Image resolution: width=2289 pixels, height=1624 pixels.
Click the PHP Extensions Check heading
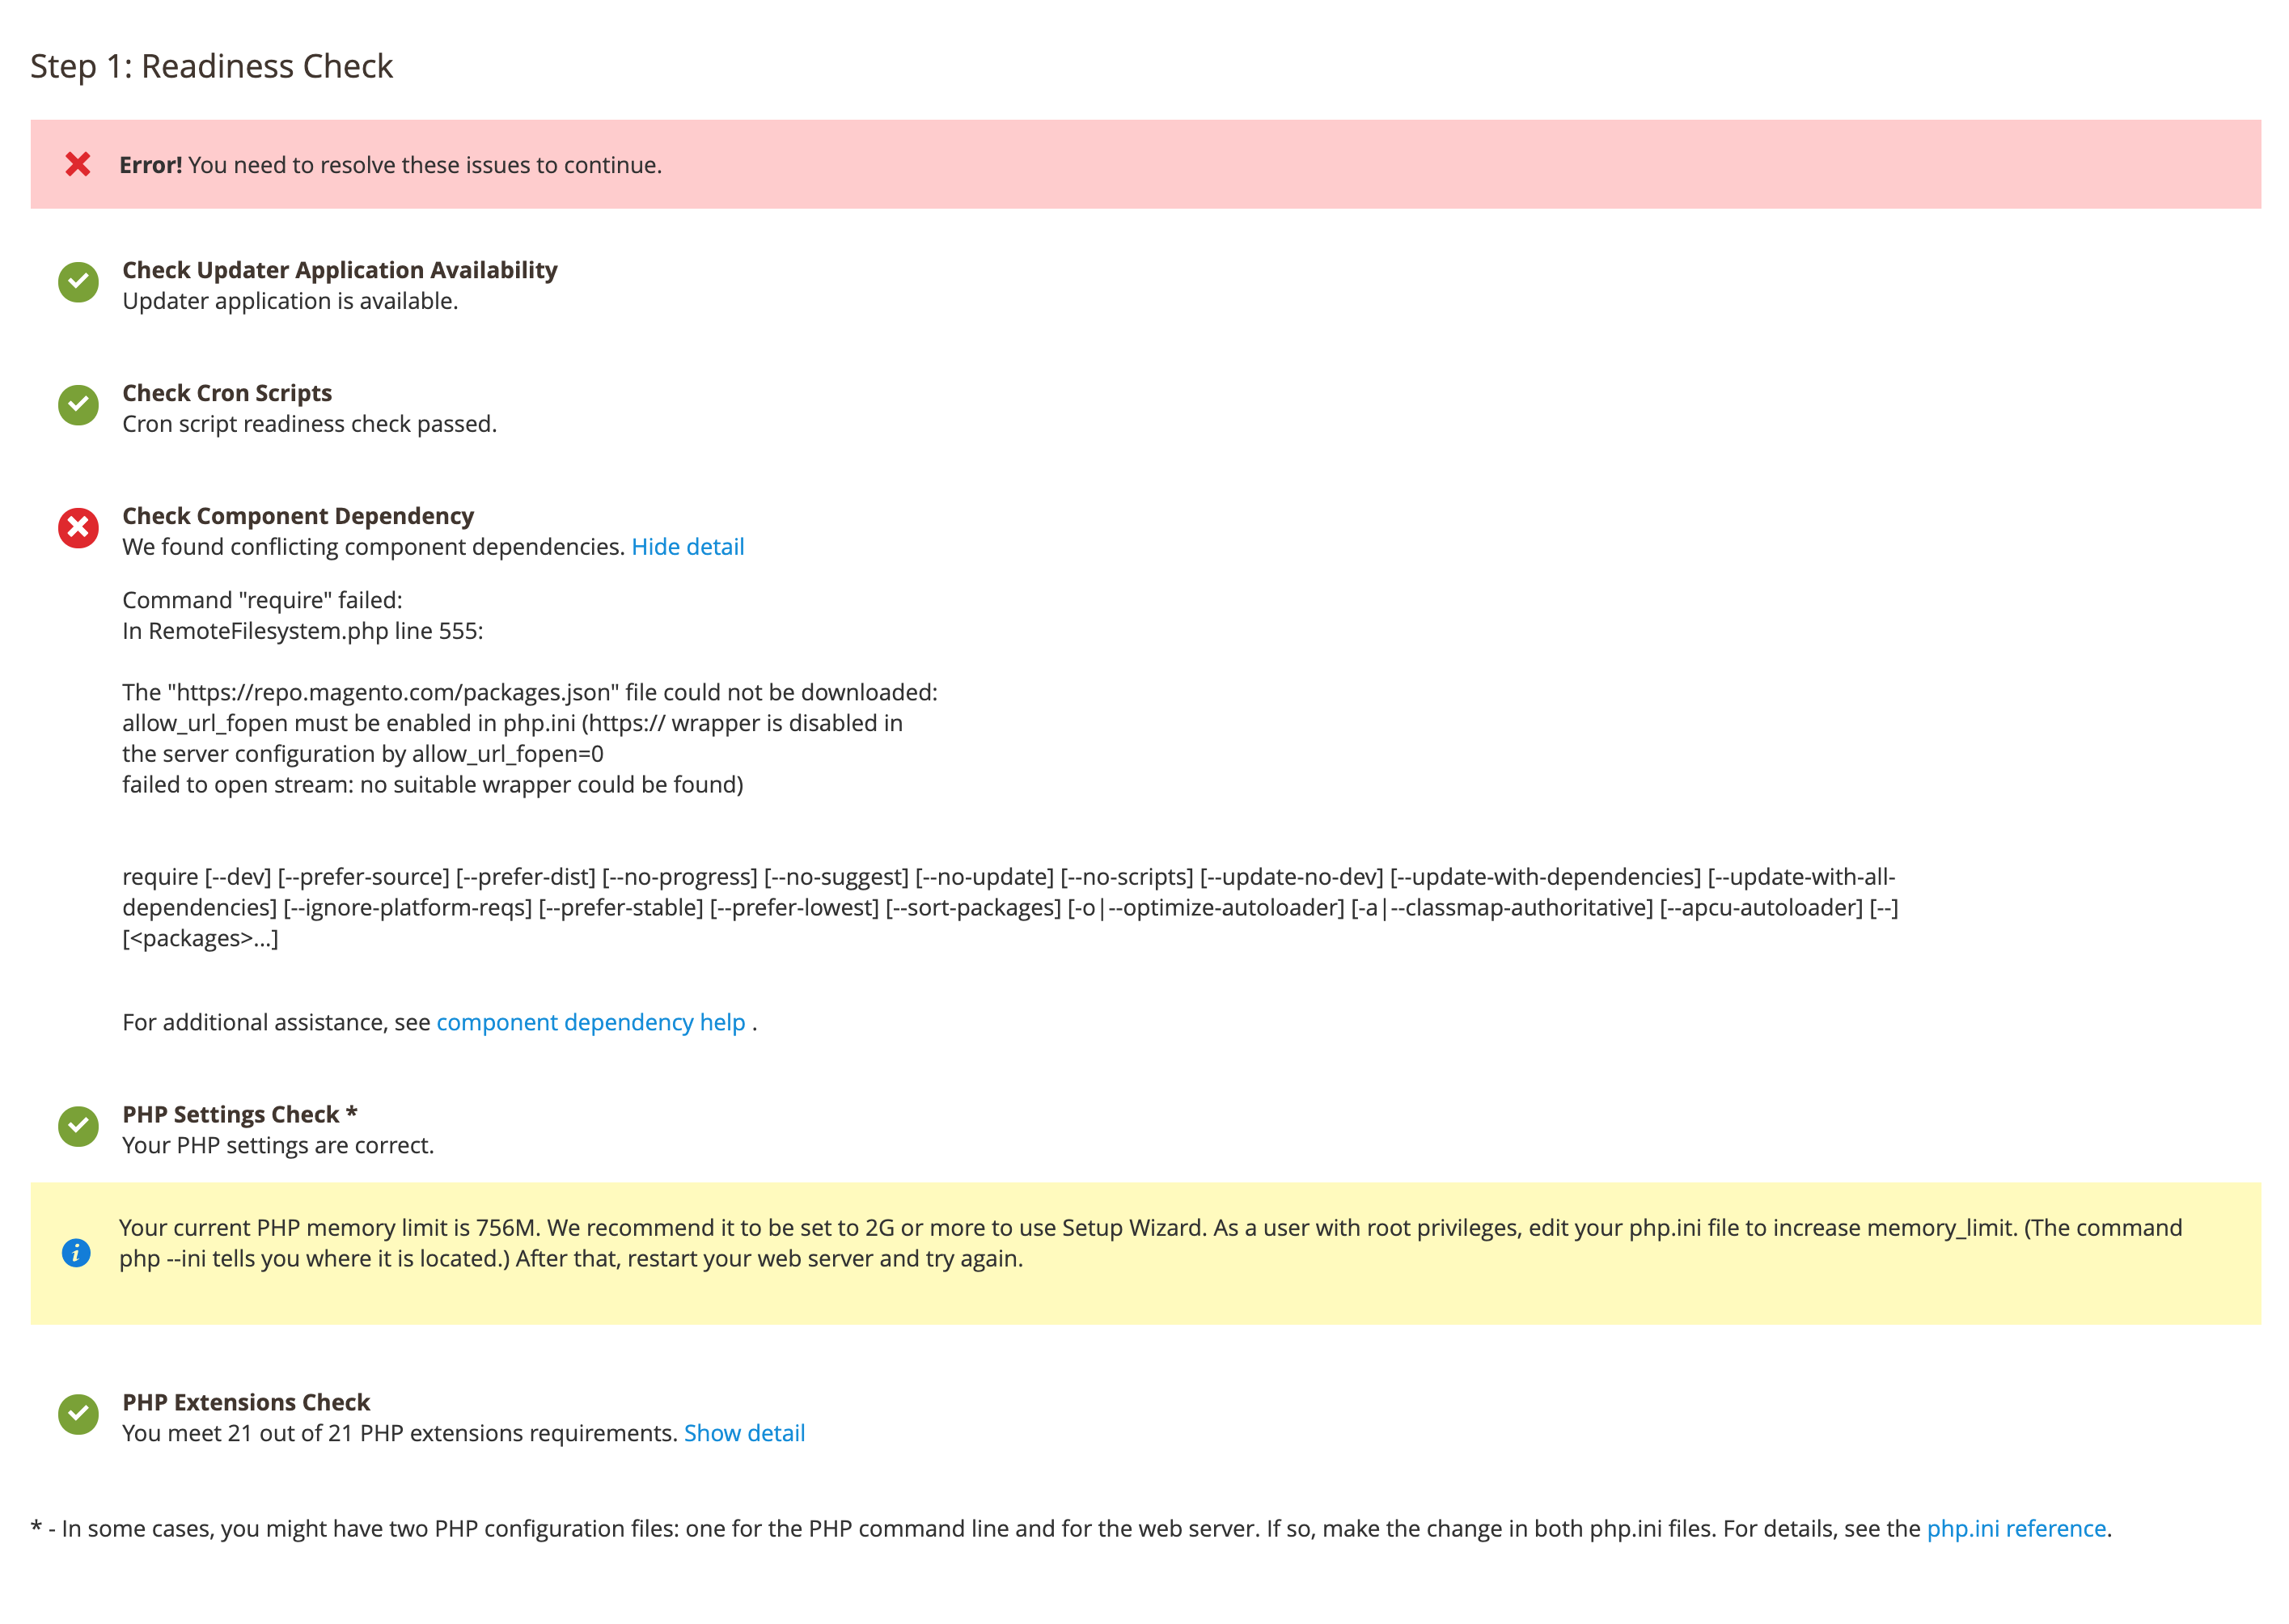tap(246, 1403)
